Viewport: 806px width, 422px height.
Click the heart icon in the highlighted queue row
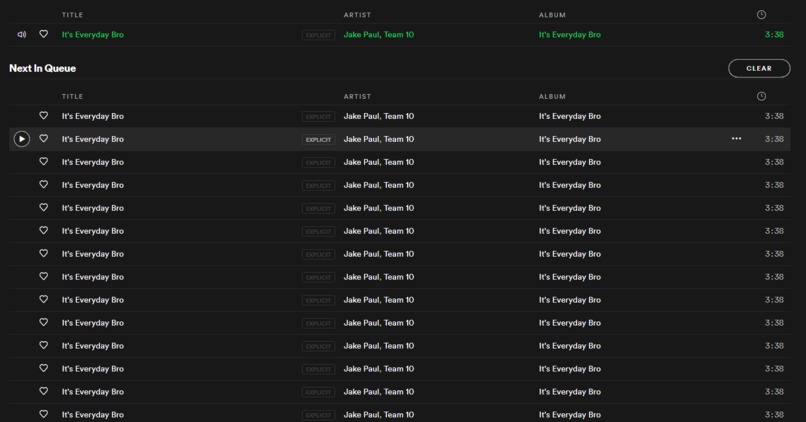44,138
